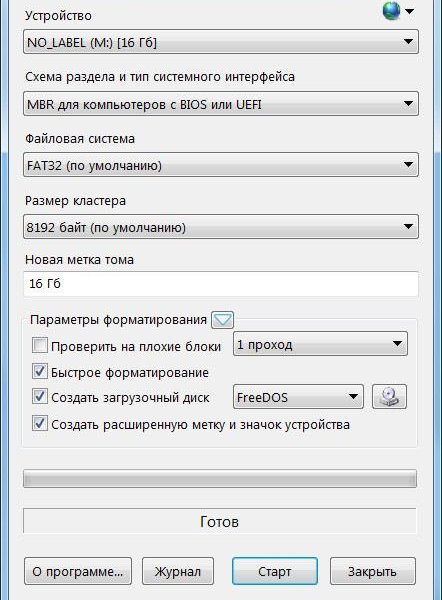Image resolution: width=442 pixels, height=600 pixels.
Task: Click the globe language icon
Action: [391, 11]
